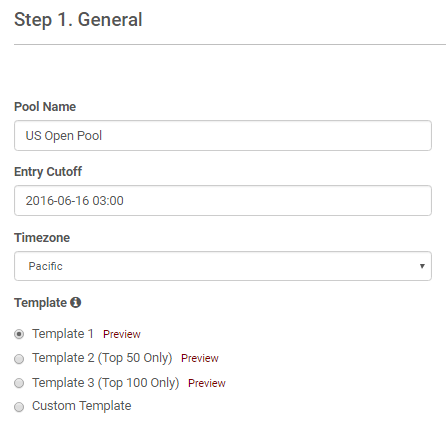Select the Template 3 radio circle

point(19,383)
